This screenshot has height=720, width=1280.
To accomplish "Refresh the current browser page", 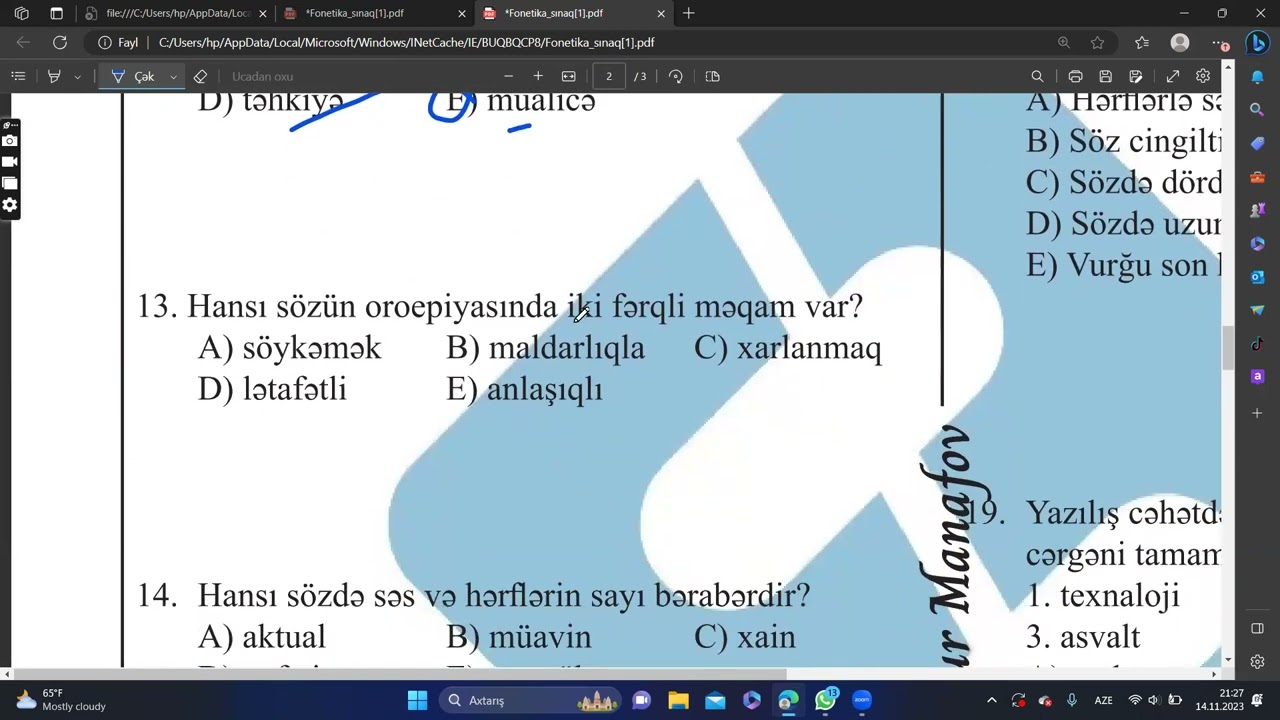I will click(x=60, y=43).
